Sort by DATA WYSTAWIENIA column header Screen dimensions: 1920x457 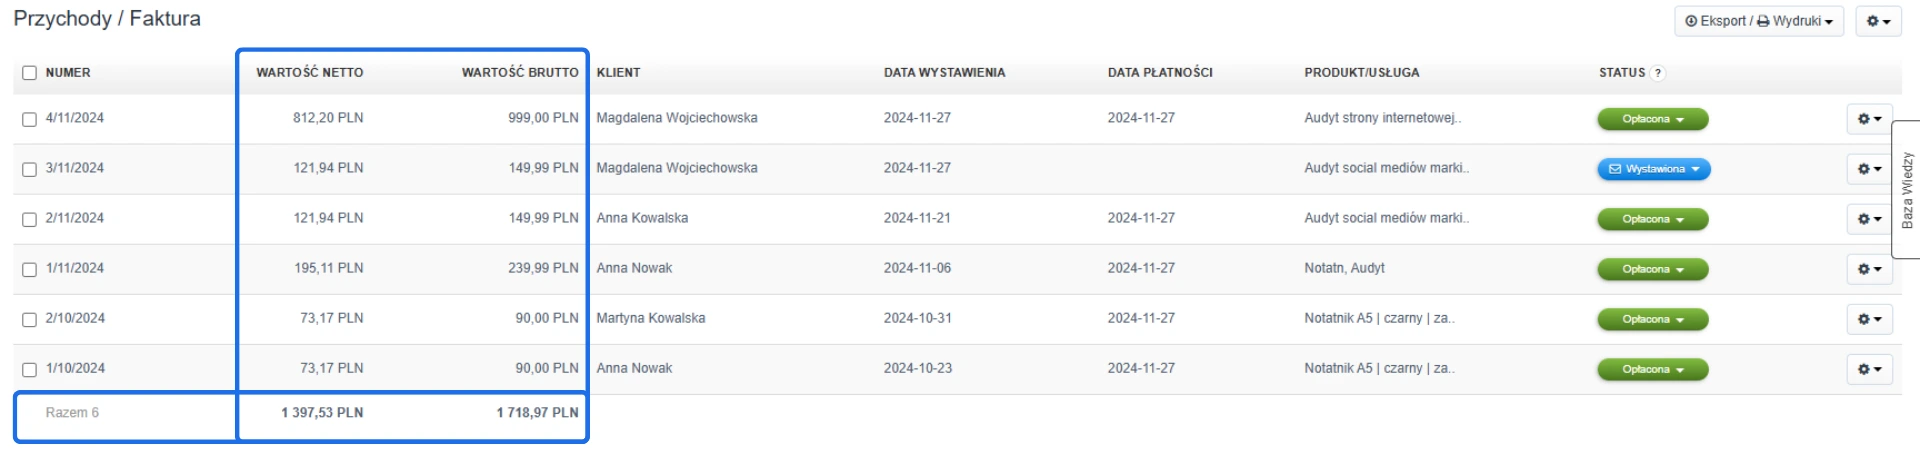pos(944,73)
